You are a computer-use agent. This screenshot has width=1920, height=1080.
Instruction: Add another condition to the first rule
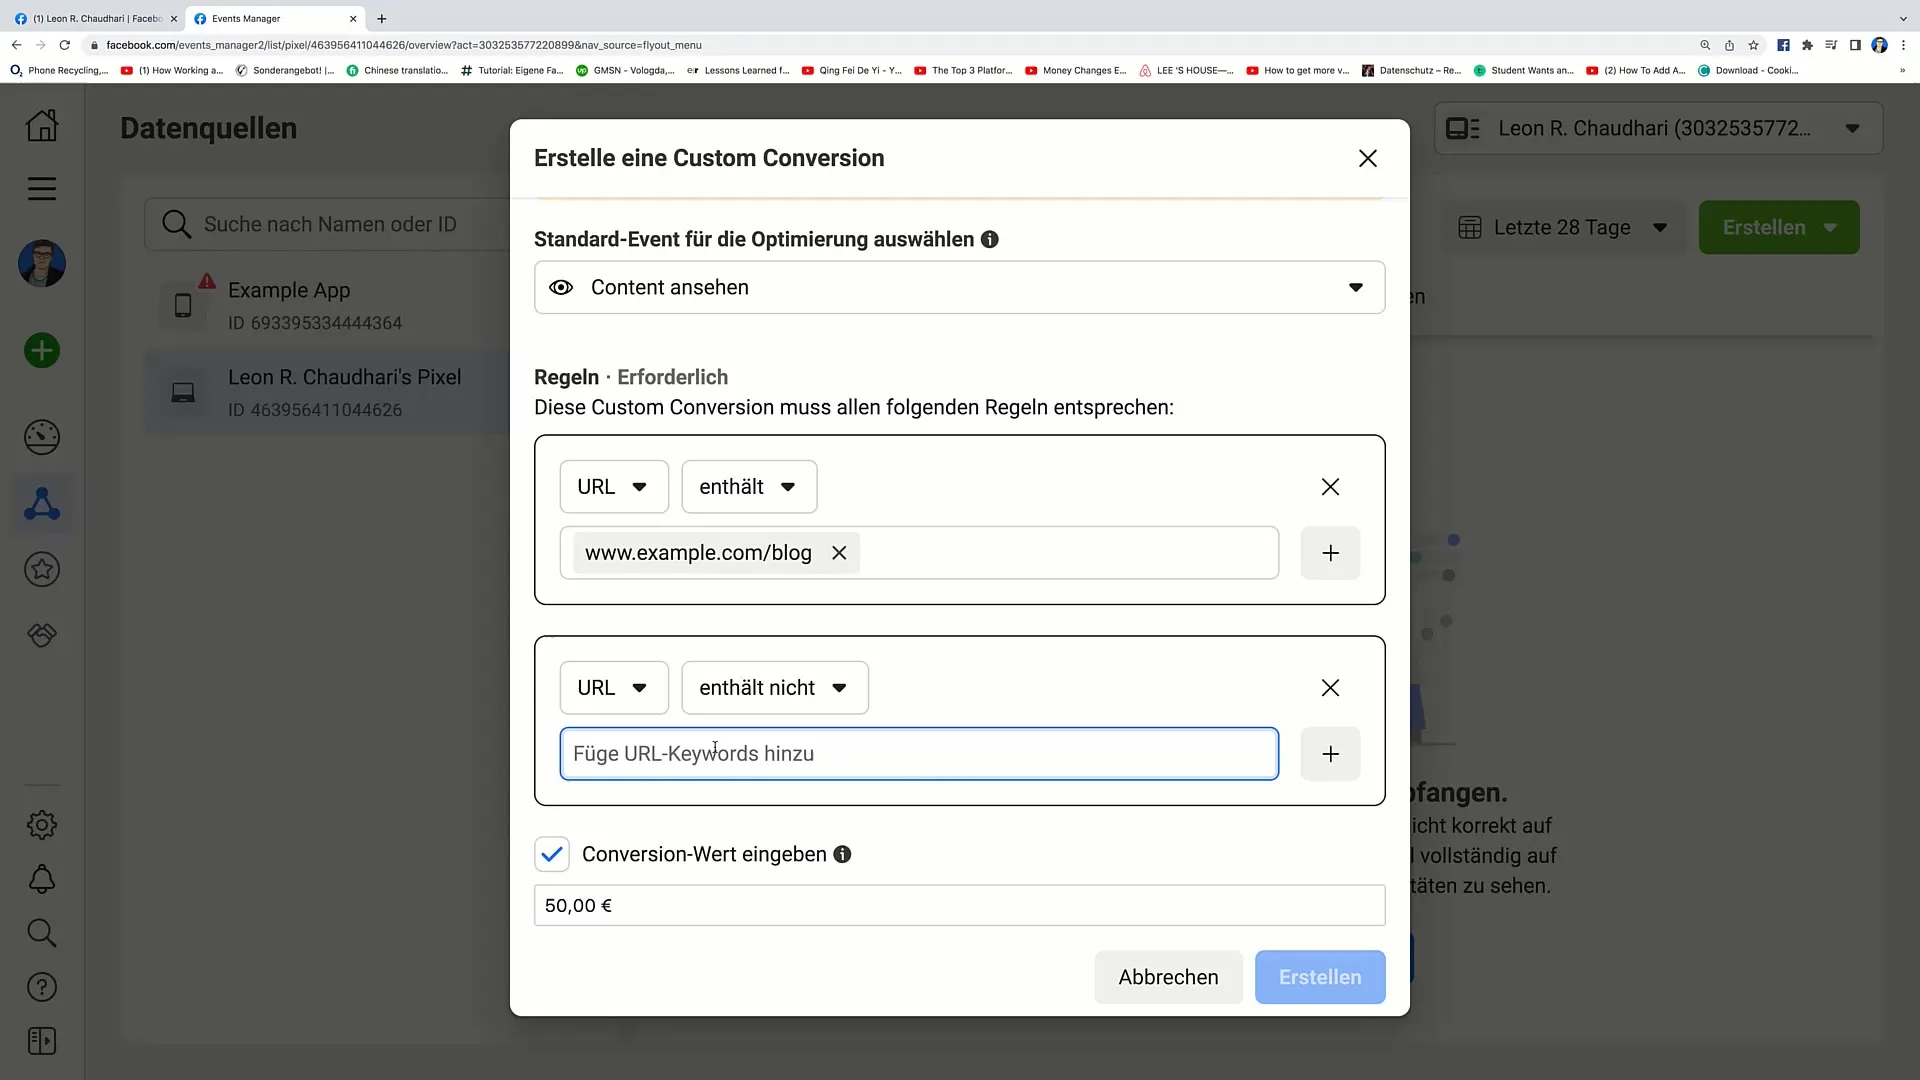[1330, 553]
